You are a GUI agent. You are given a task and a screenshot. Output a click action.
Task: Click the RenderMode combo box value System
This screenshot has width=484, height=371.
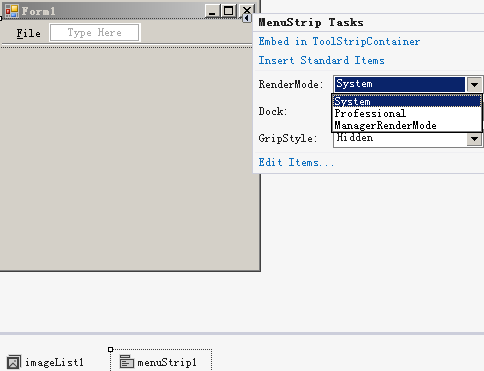coord(400,84)
